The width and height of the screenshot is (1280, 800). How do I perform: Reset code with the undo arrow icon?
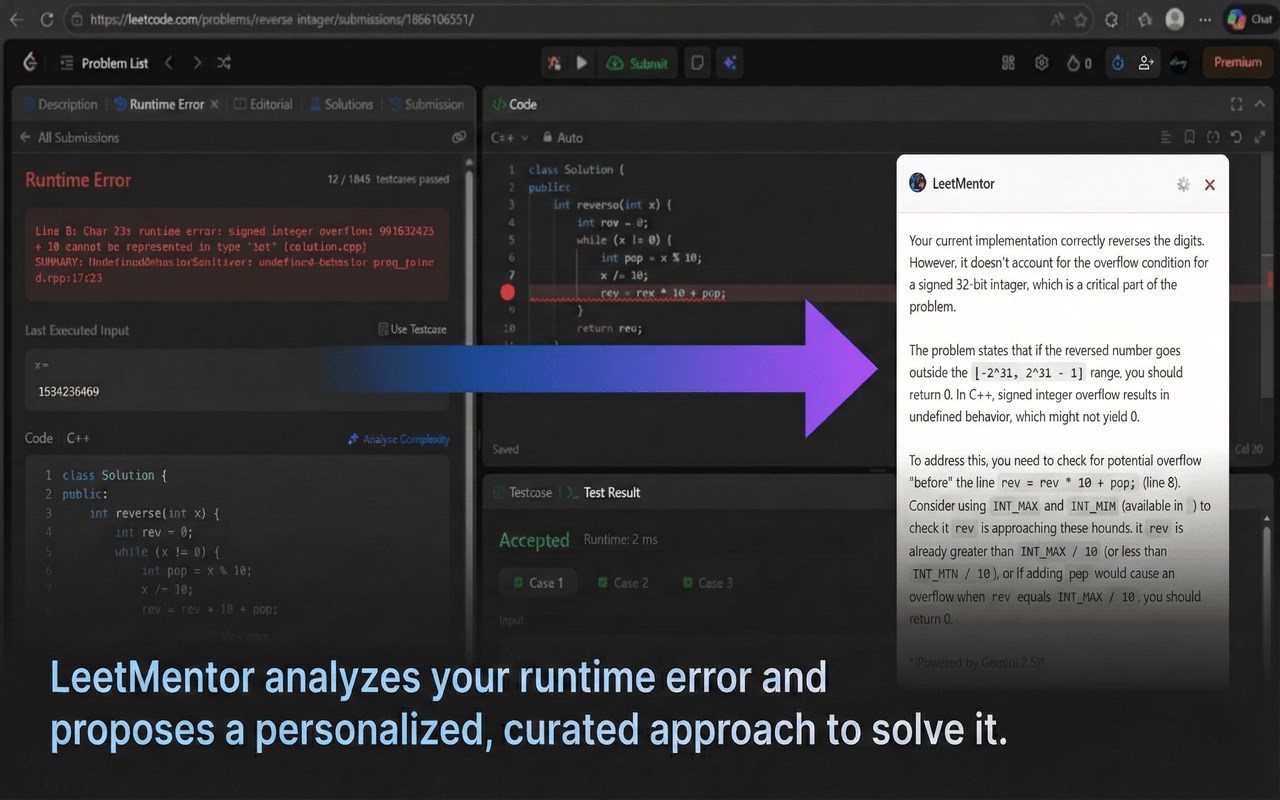tap(1236, 137)
